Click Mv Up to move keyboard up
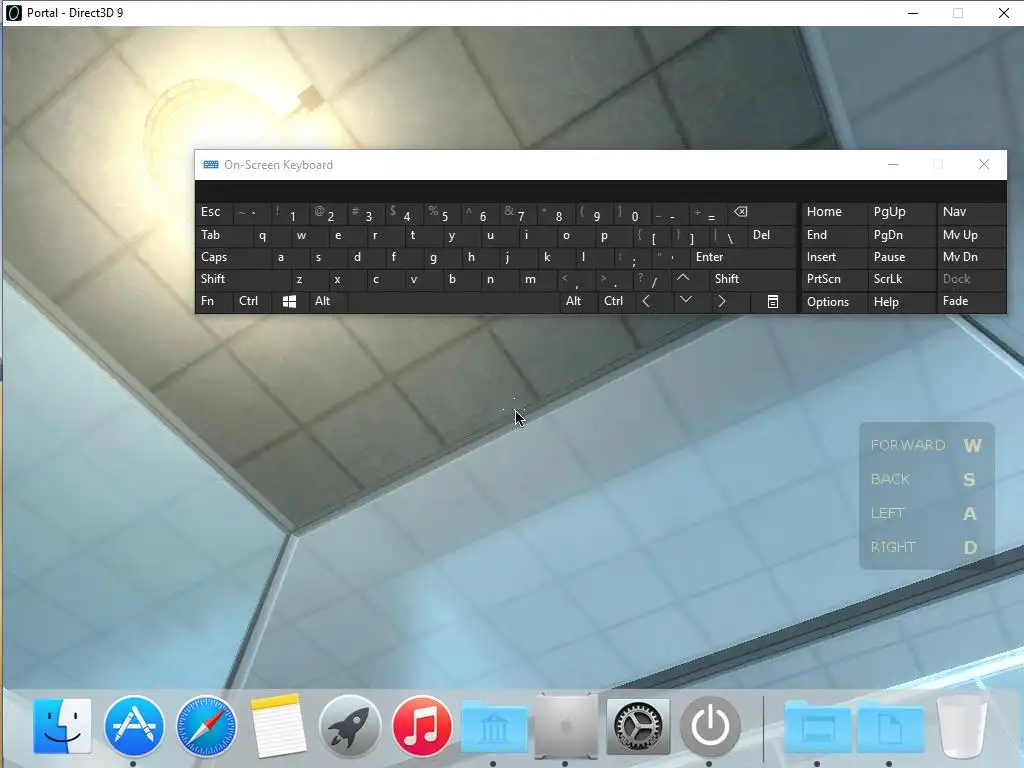This screenshot has height=768, width=1024. point(971,235)
